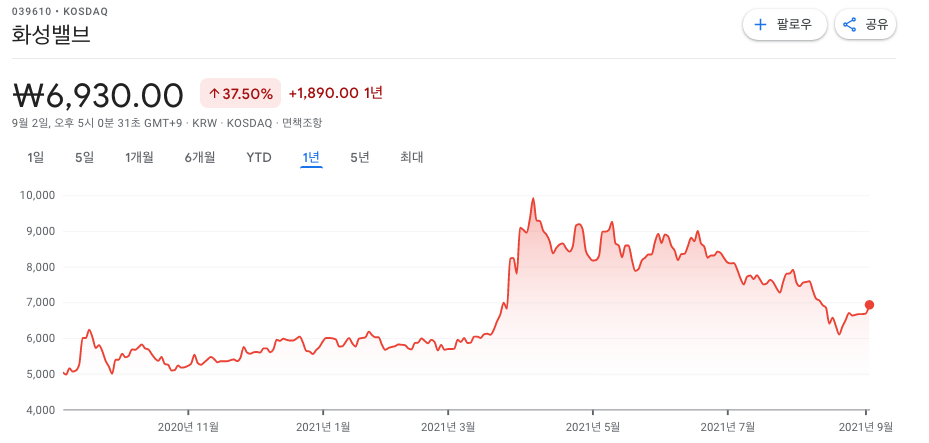Screen dimensions: 929x443
Task: Click the 039610 · KOSDAQ ticker label
Action: coord(59,11)
